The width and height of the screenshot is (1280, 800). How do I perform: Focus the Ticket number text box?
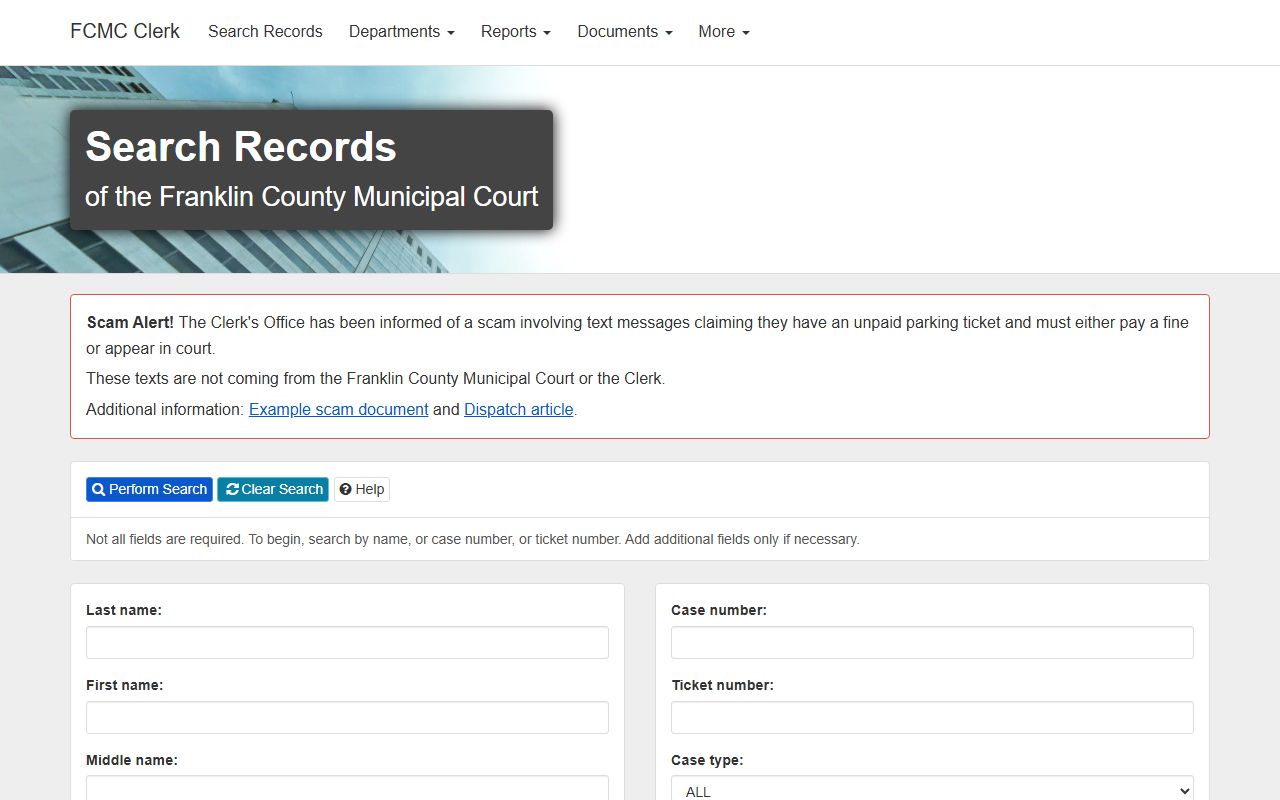click(932, 718)
